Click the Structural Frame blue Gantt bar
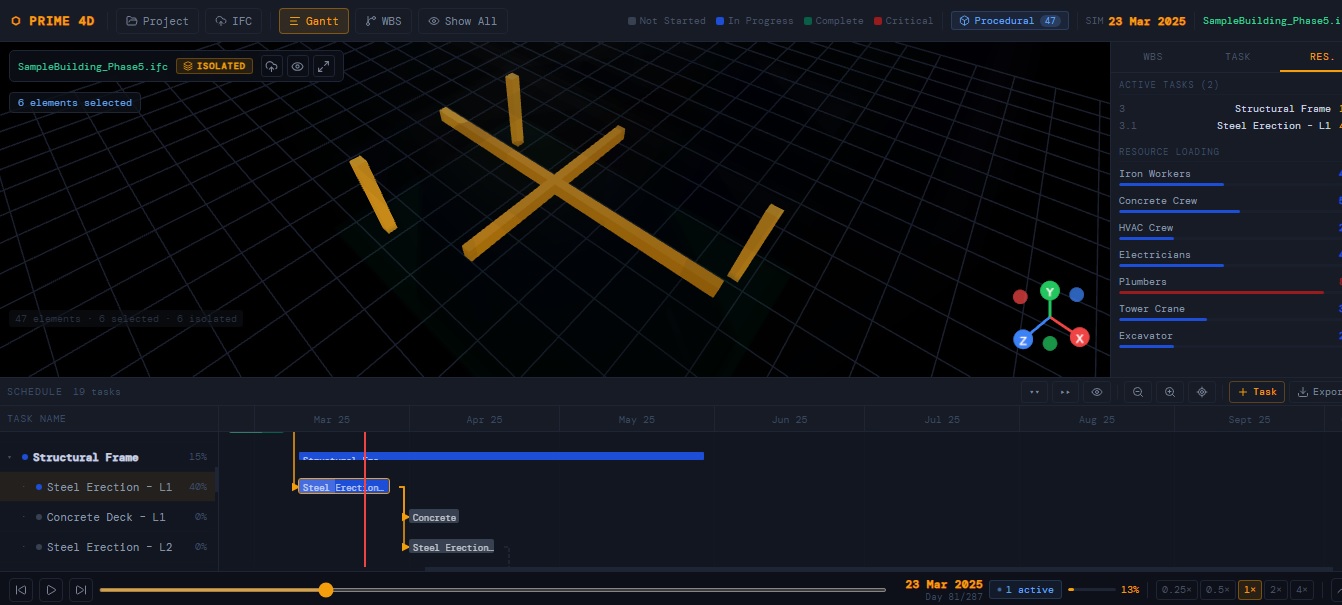Viewport: 1342px width, 605px height. [x=501, y=456]
